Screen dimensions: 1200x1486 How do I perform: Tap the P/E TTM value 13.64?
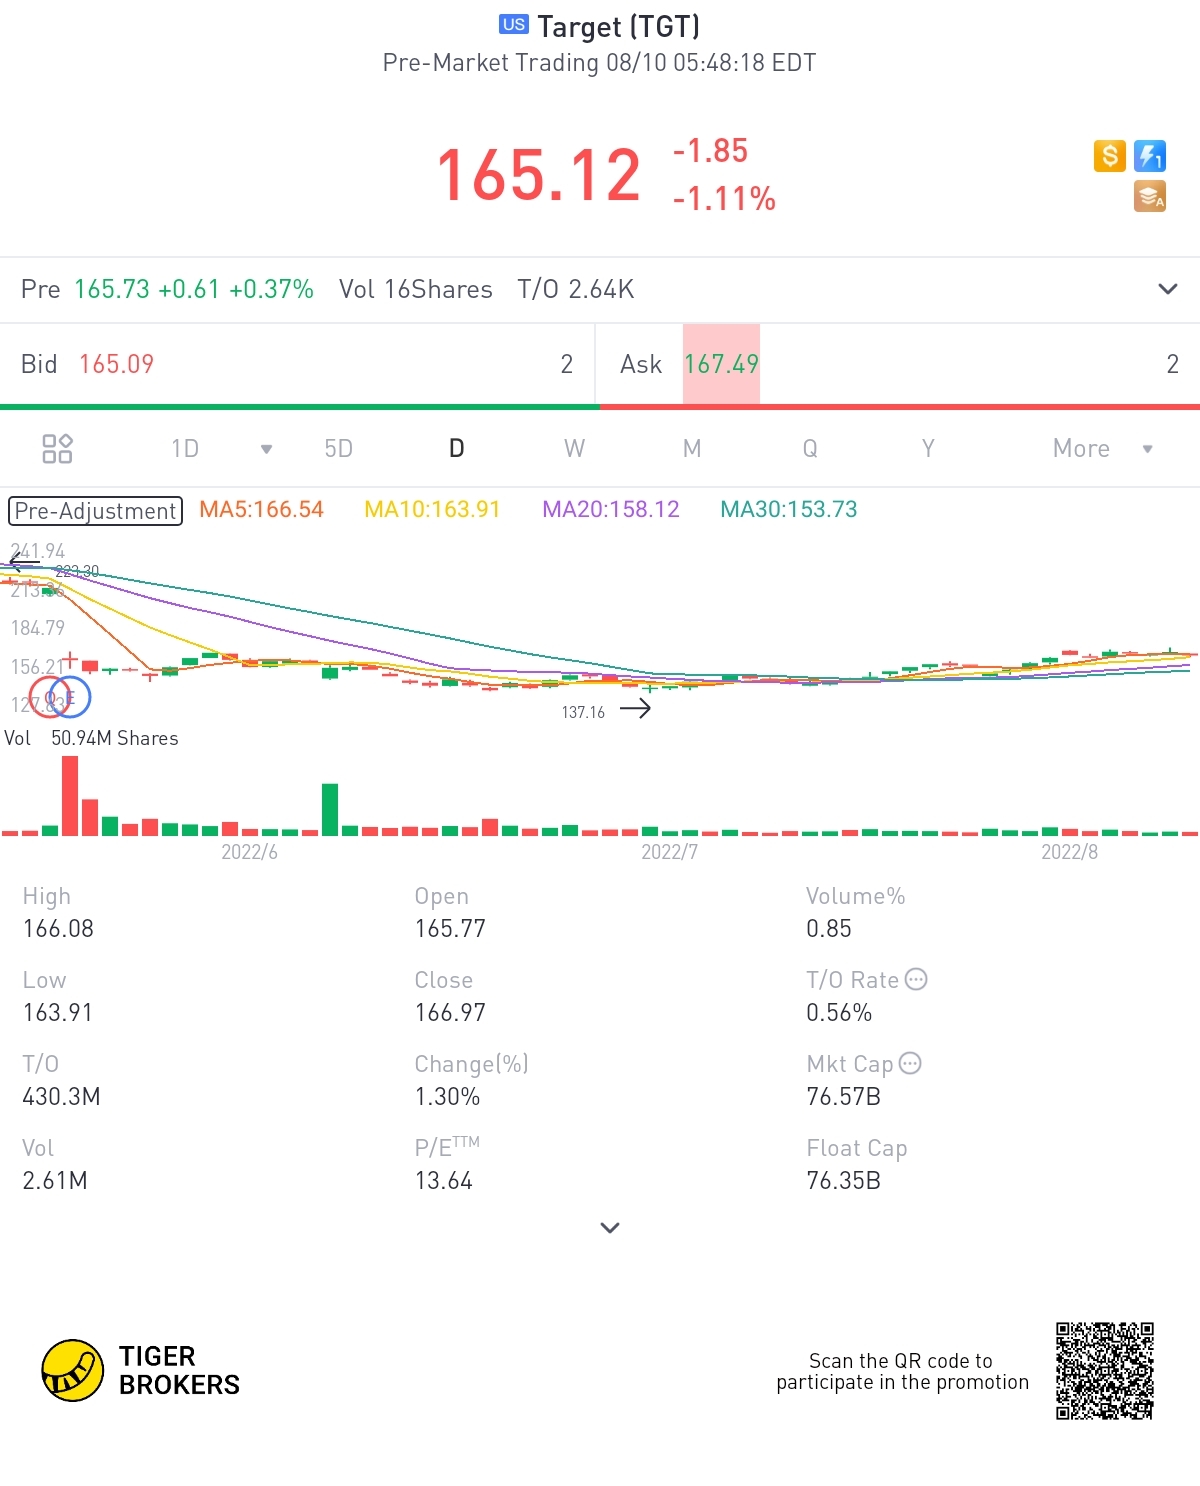tap(443, 1181)
